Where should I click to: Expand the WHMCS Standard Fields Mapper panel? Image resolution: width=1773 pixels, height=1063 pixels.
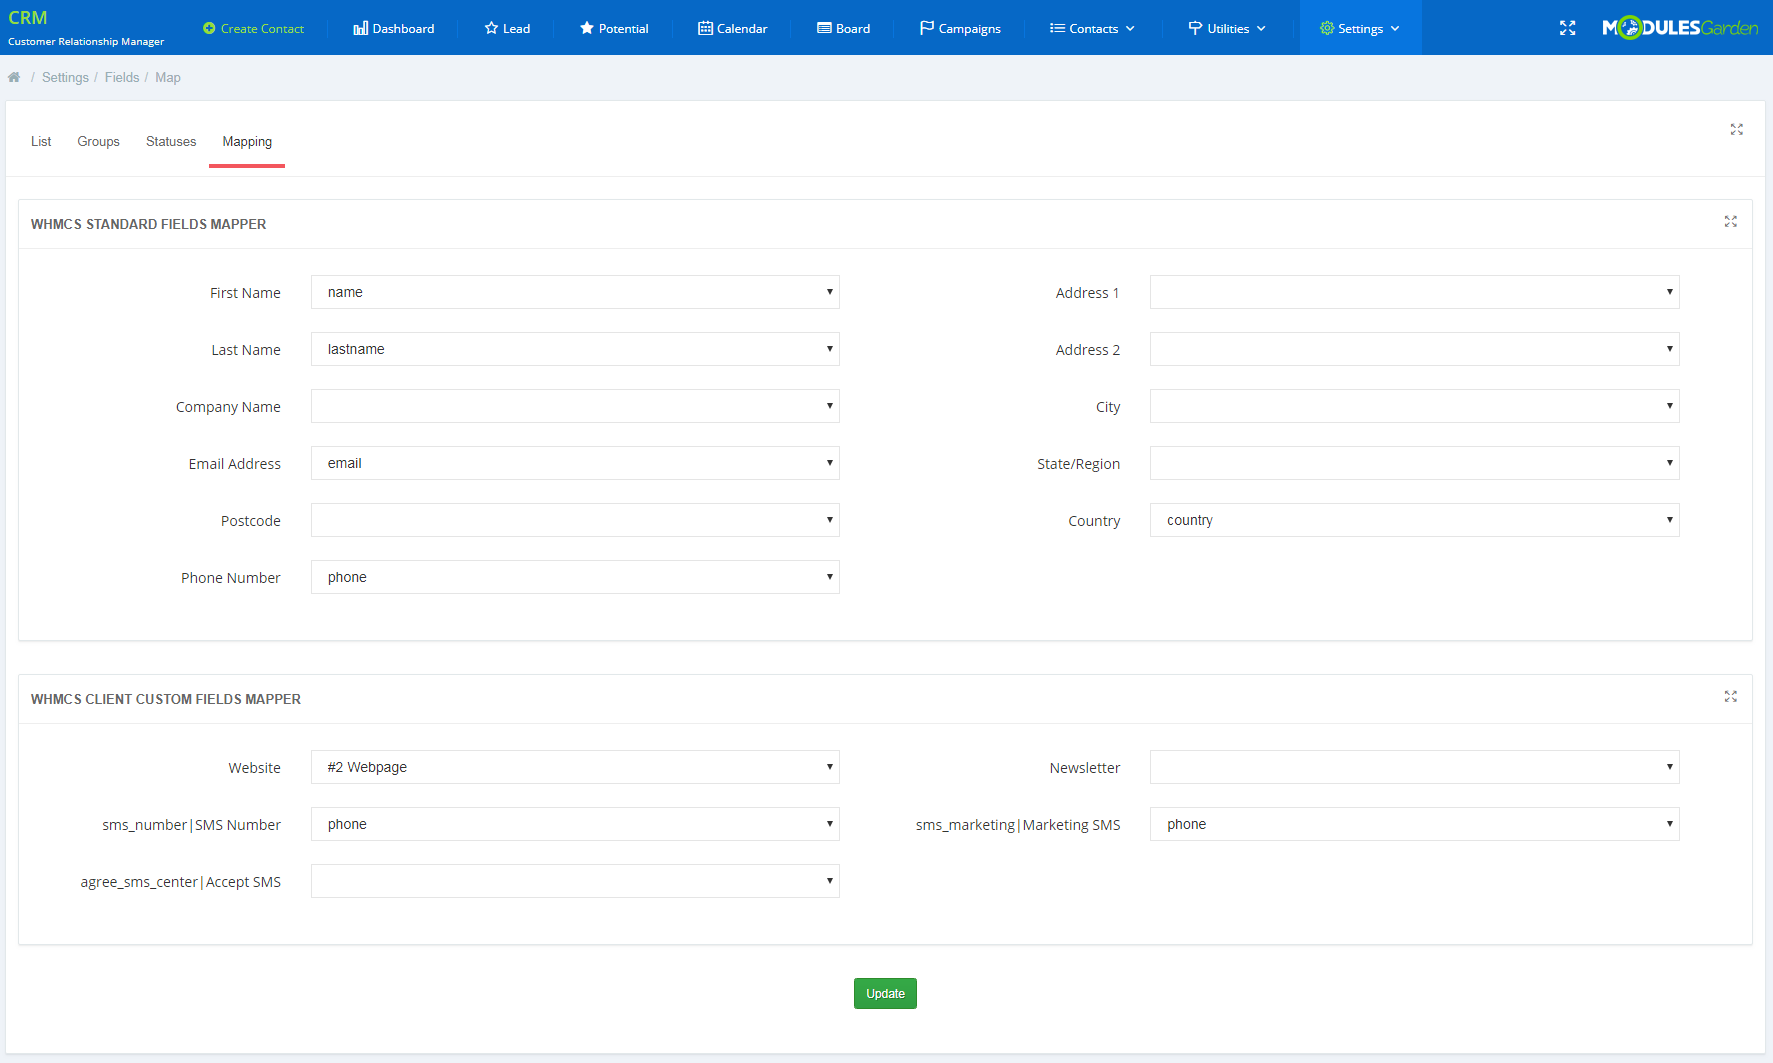pos(1731,222)
